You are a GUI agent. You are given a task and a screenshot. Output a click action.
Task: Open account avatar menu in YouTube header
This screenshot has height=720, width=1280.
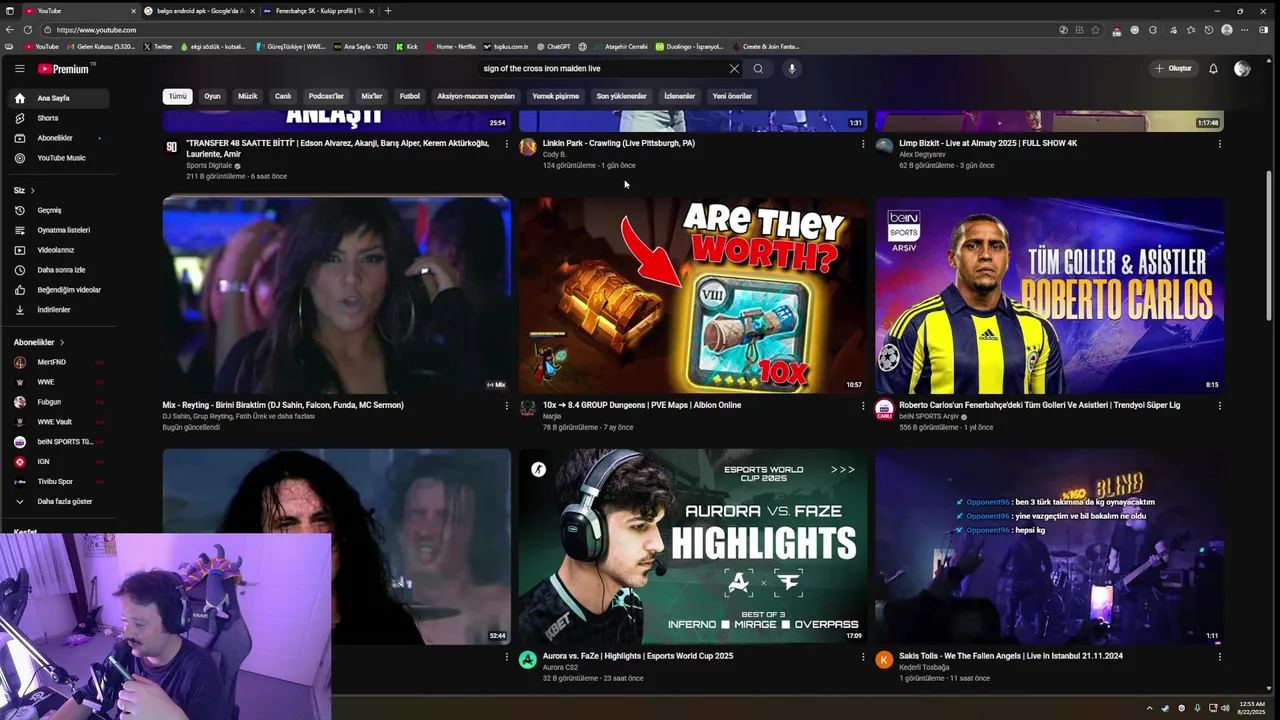1242,69
